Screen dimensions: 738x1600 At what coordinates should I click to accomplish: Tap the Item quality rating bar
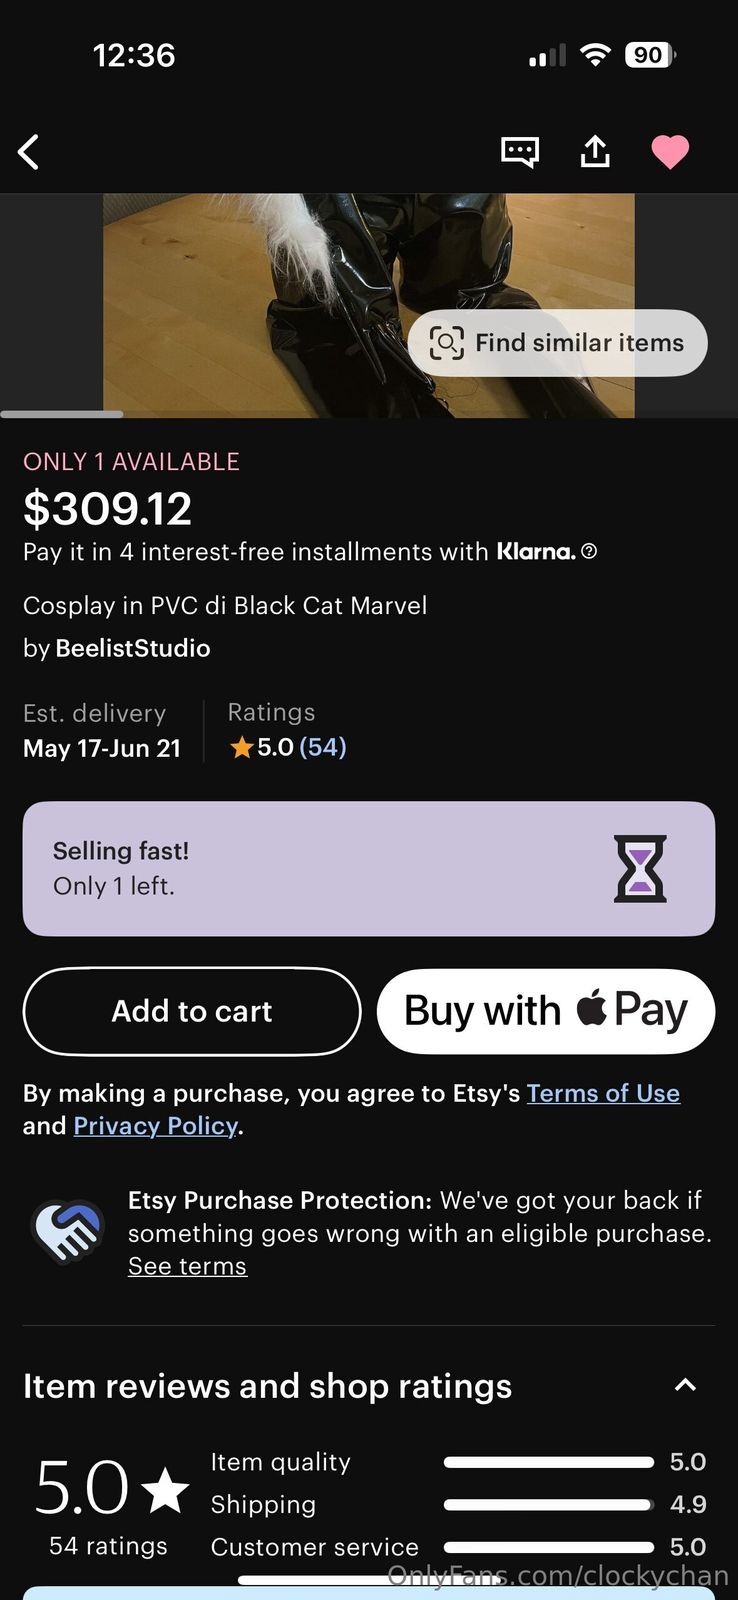pyautogui.click(x=548, y=1462)
